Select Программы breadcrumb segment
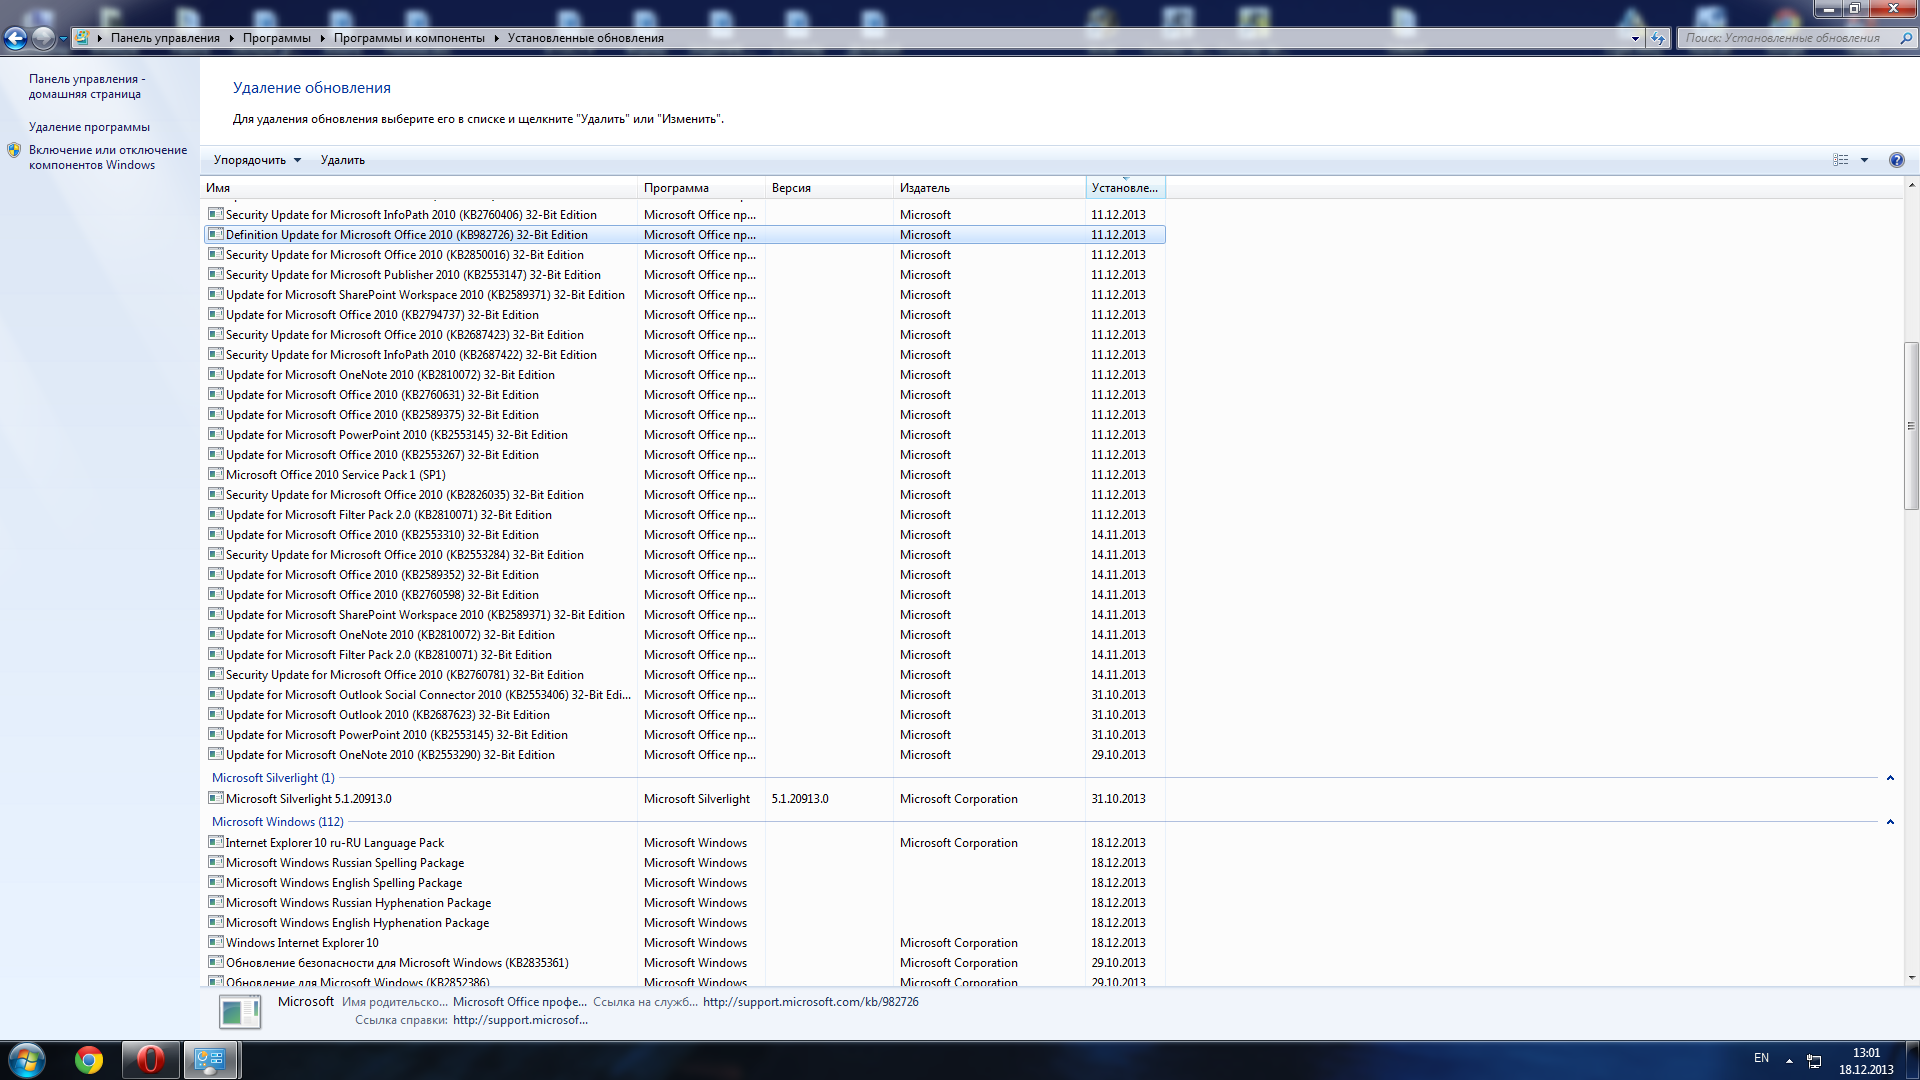This screenshot has width=1920, height=1080. (276, 38)
